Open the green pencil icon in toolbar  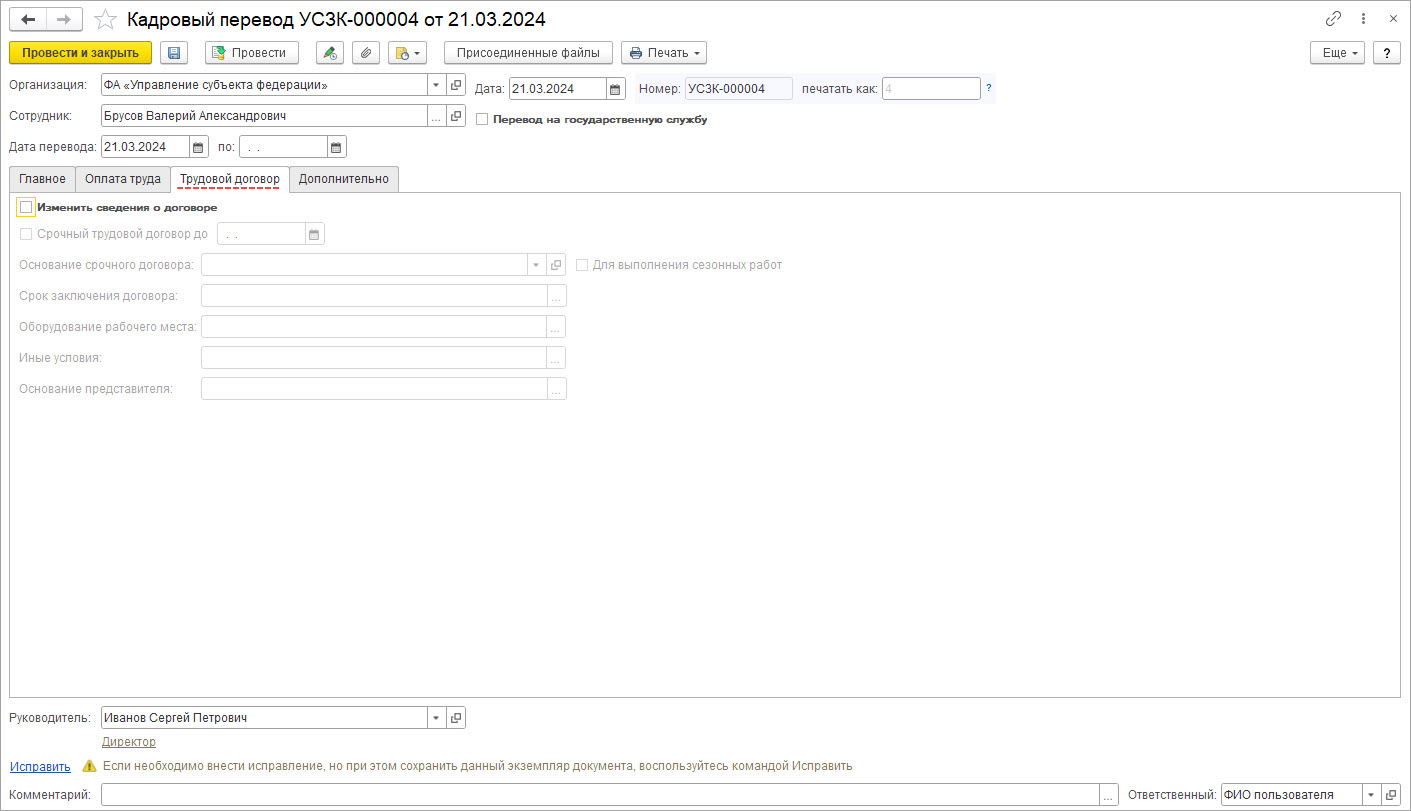point(330,53)
